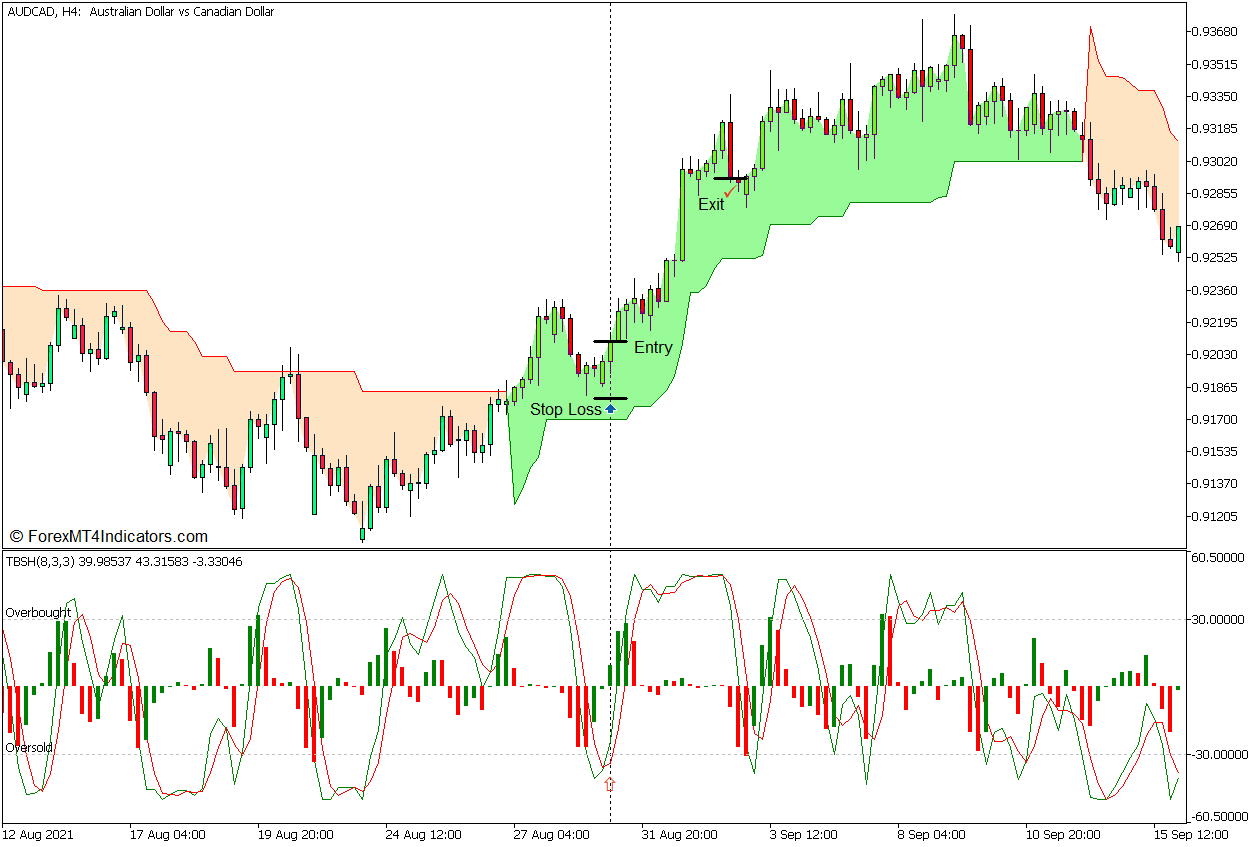Click the 0.93680 value on the price scale
Screen dimensions: 1256x847
[x=1213, y=29]
